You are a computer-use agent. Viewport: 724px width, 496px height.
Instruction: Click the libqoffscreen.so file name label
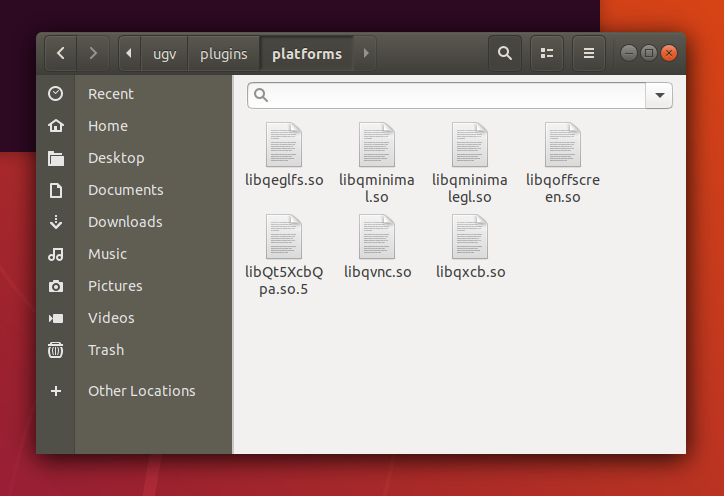562,188
